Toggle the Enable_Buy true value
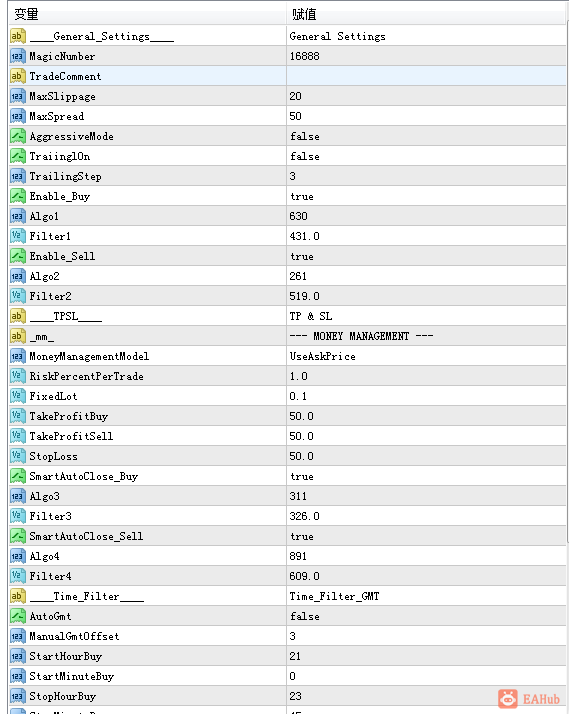Viewport: 569px width, 714px height. click(x=302, y=196)
